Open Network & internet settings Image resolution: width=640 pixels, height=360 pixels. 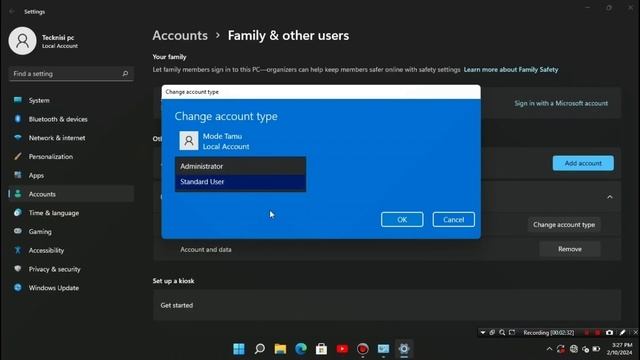click(71, 138)
